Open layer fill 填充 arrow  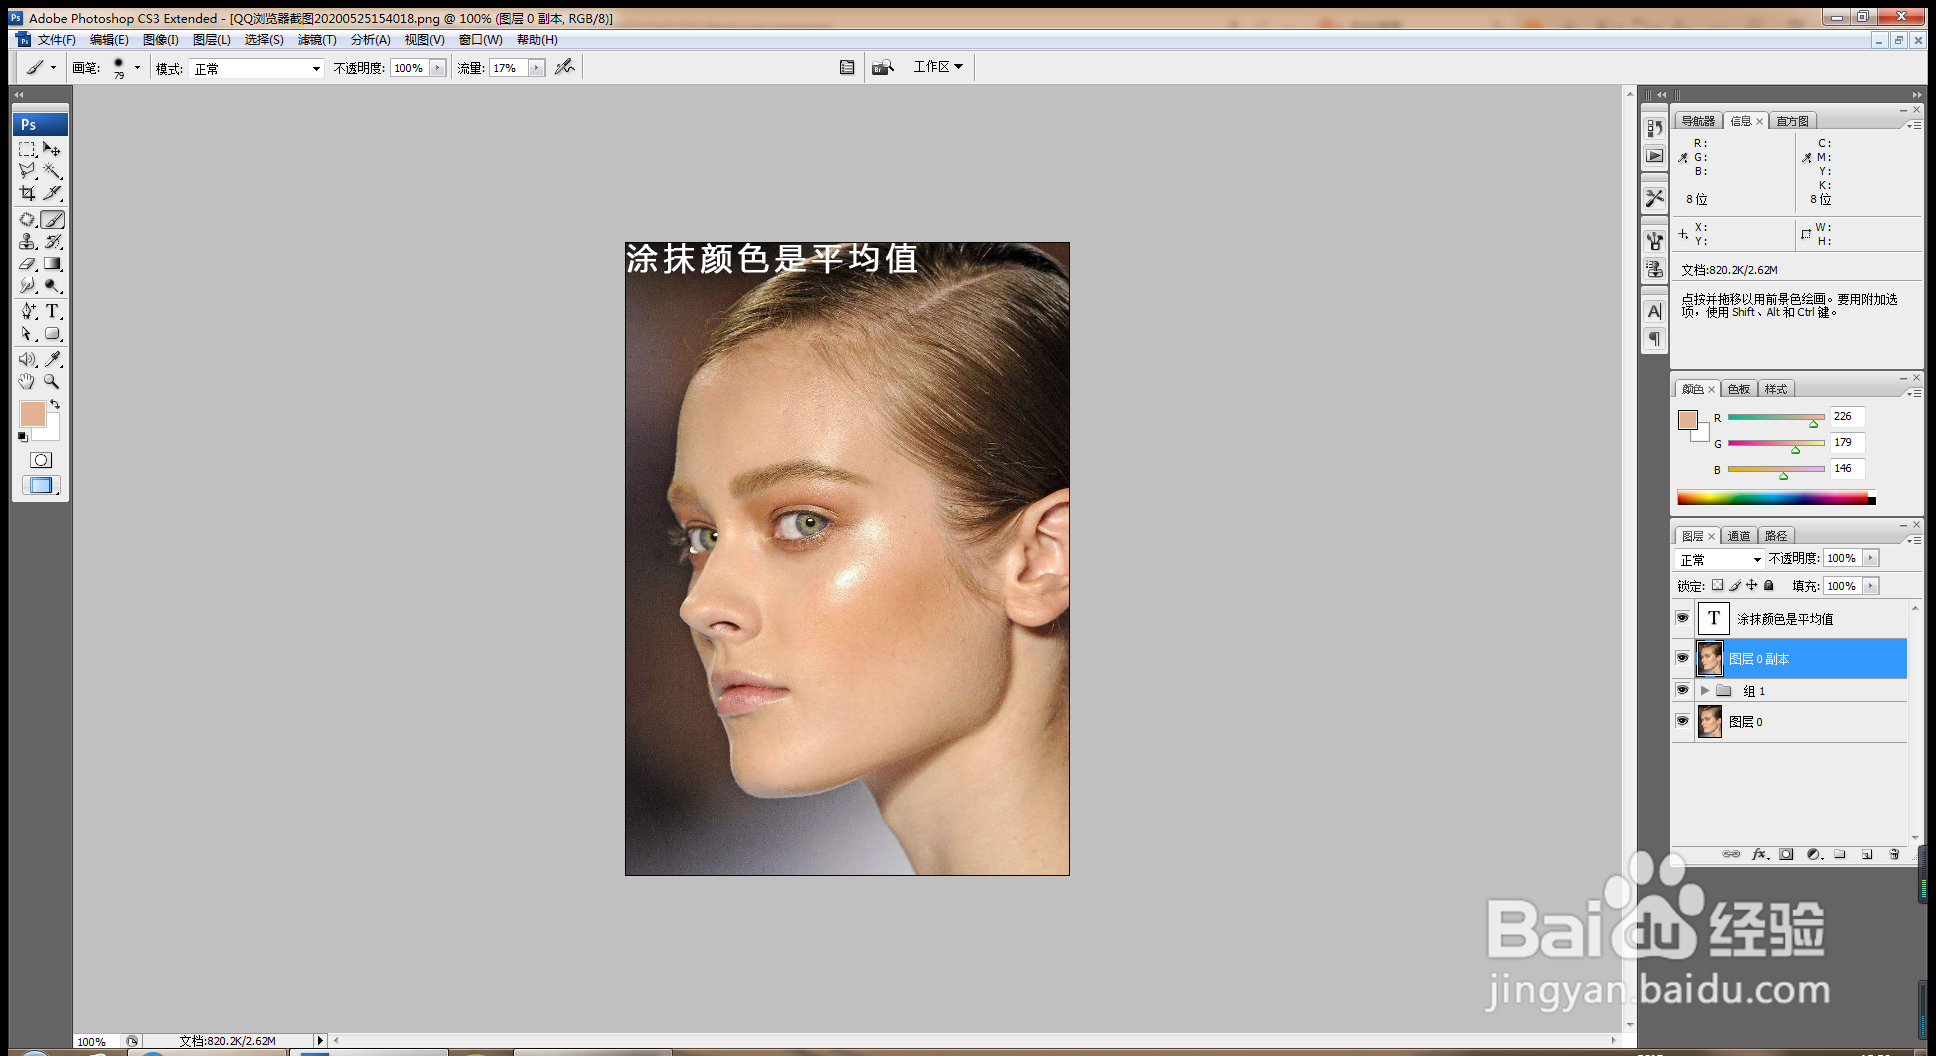coord(1870,586)
